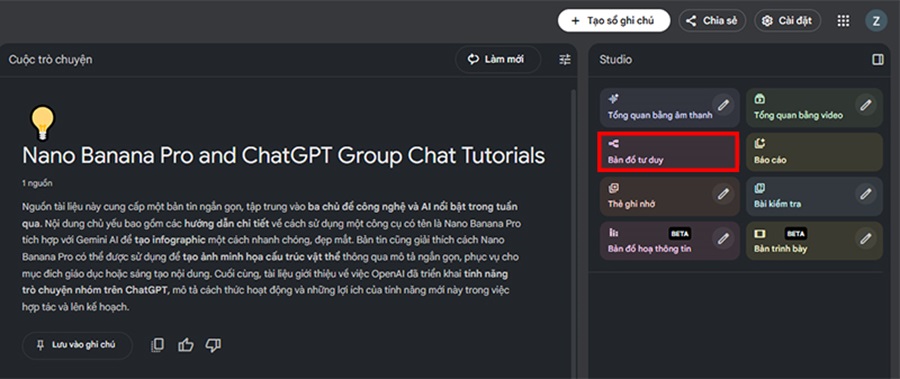Click the Studio panel title
The image size is (900, 379).
coord(616,59)
